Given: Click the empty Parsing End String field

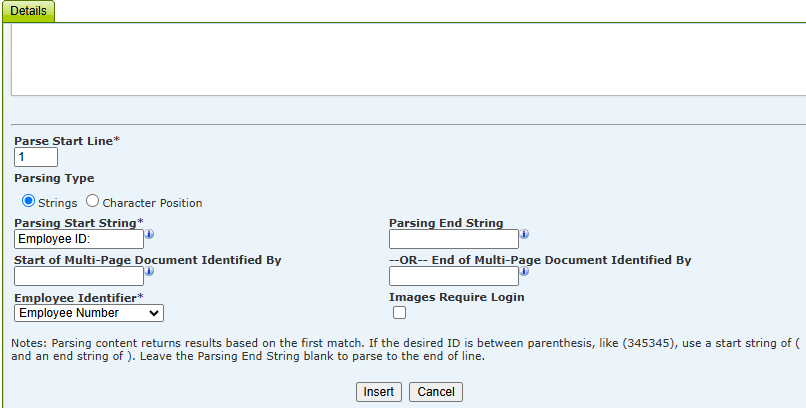Looking at the screenshot, I should coord(454,239).
